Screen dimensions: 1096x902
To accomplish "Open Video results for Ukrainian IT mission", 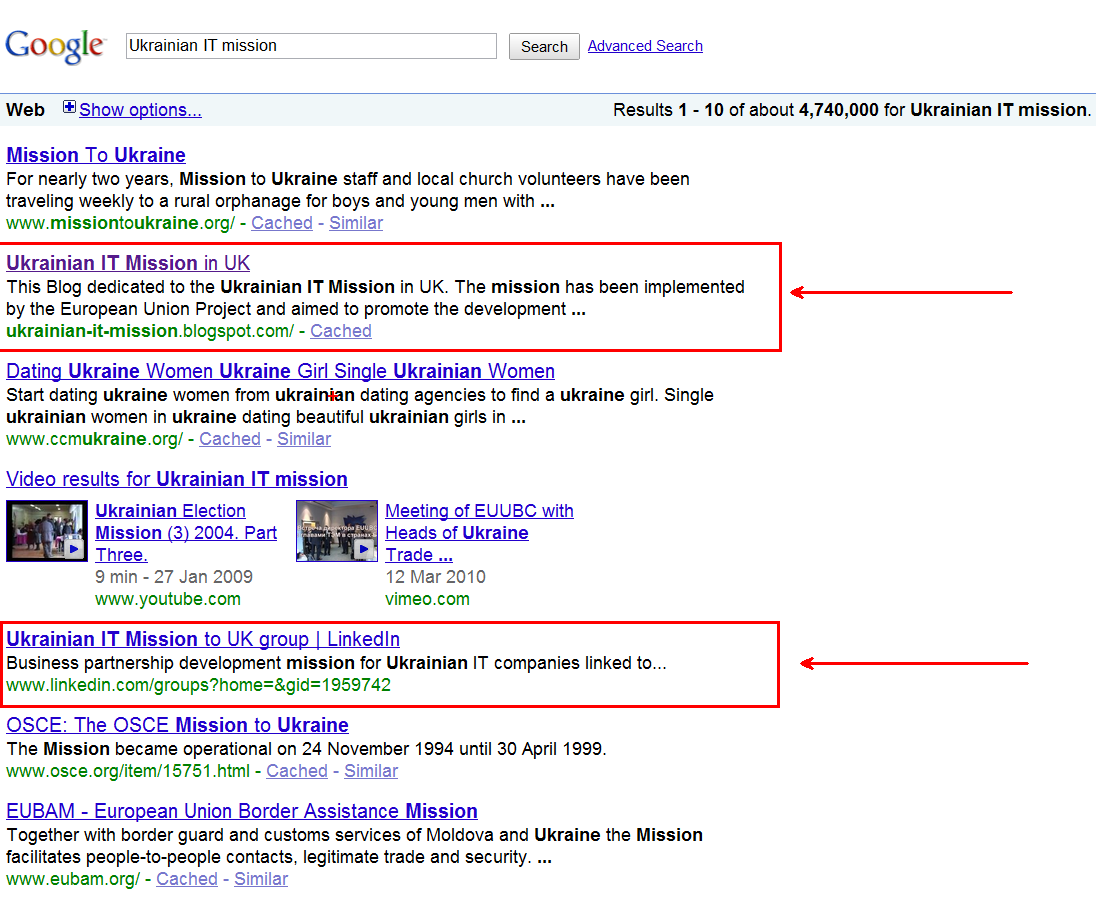I will click(177, 479).
